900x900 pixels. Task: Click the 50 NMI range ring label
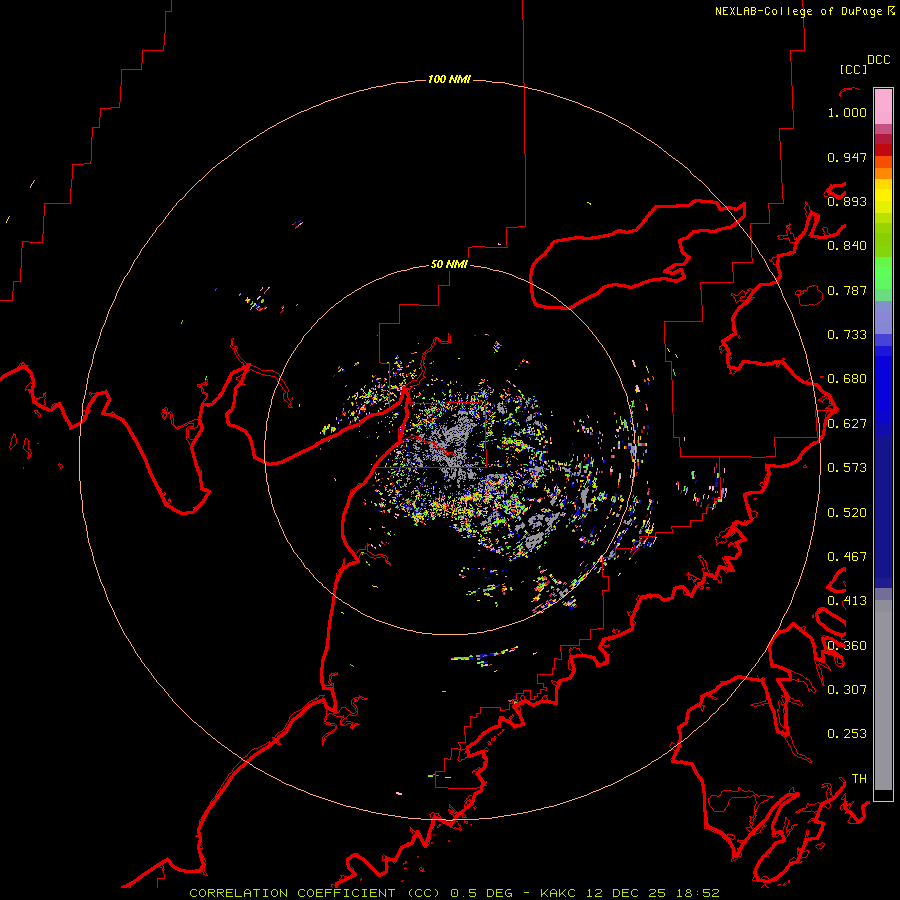pos(449,264)
